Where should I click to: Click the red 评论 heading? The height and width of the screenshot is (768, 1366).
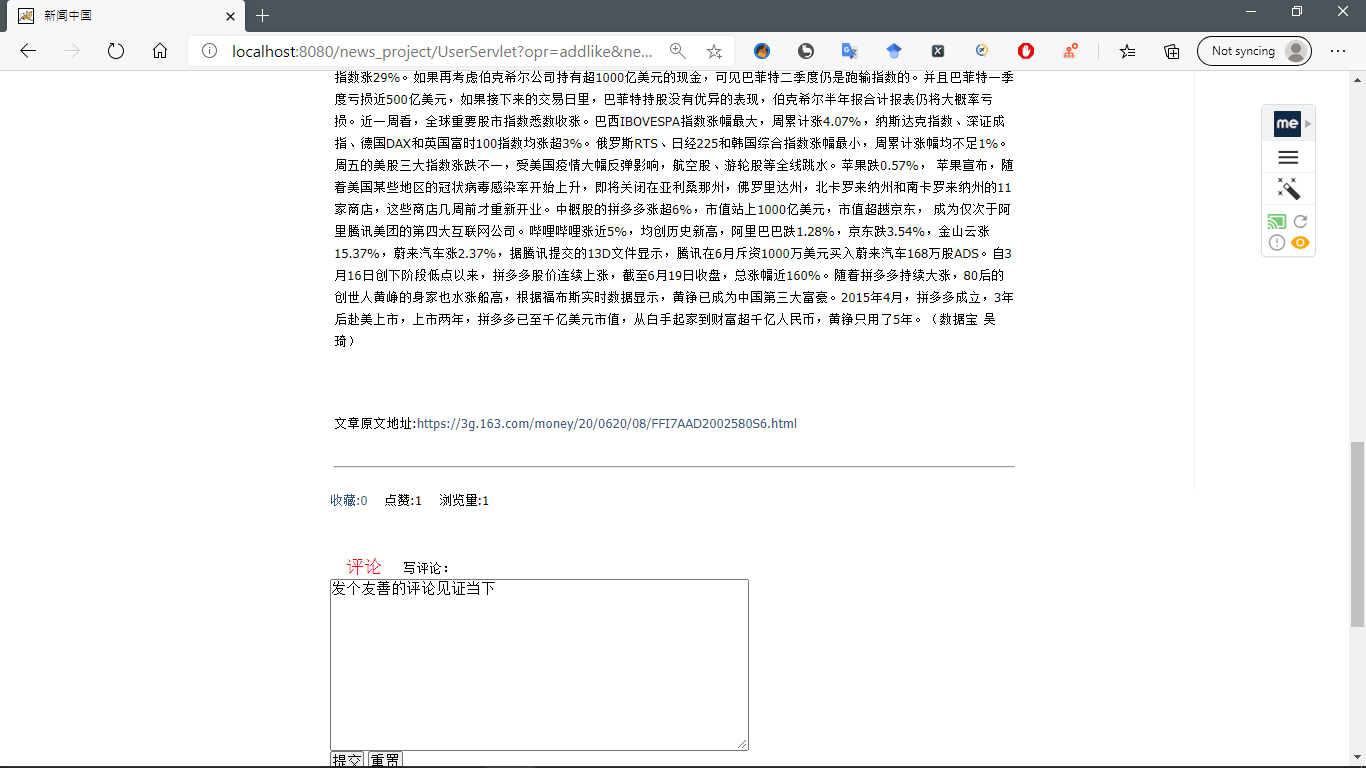click(364, 567)
